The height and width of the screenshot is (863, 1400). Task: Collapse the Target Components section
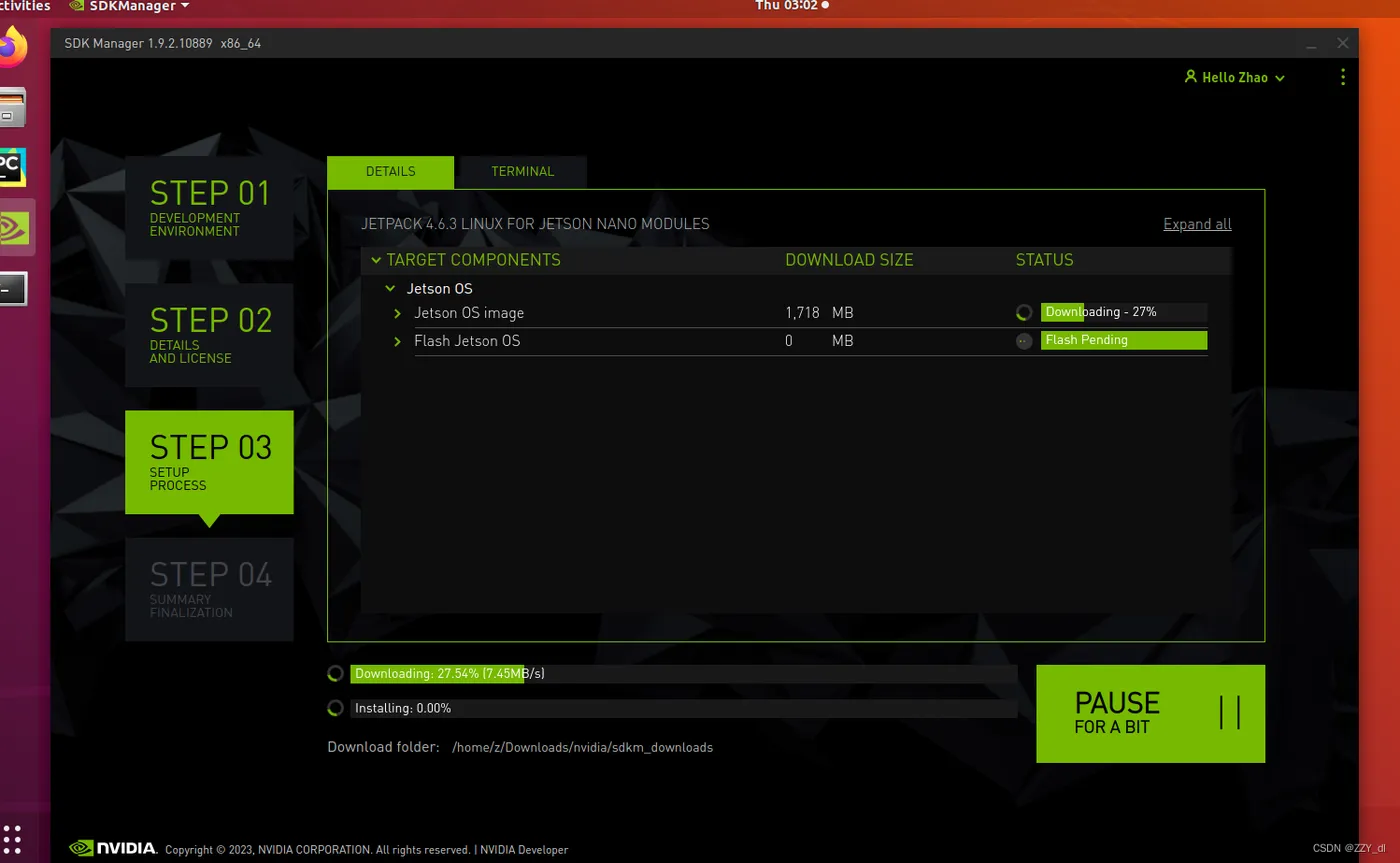click(x=376, y=260)
